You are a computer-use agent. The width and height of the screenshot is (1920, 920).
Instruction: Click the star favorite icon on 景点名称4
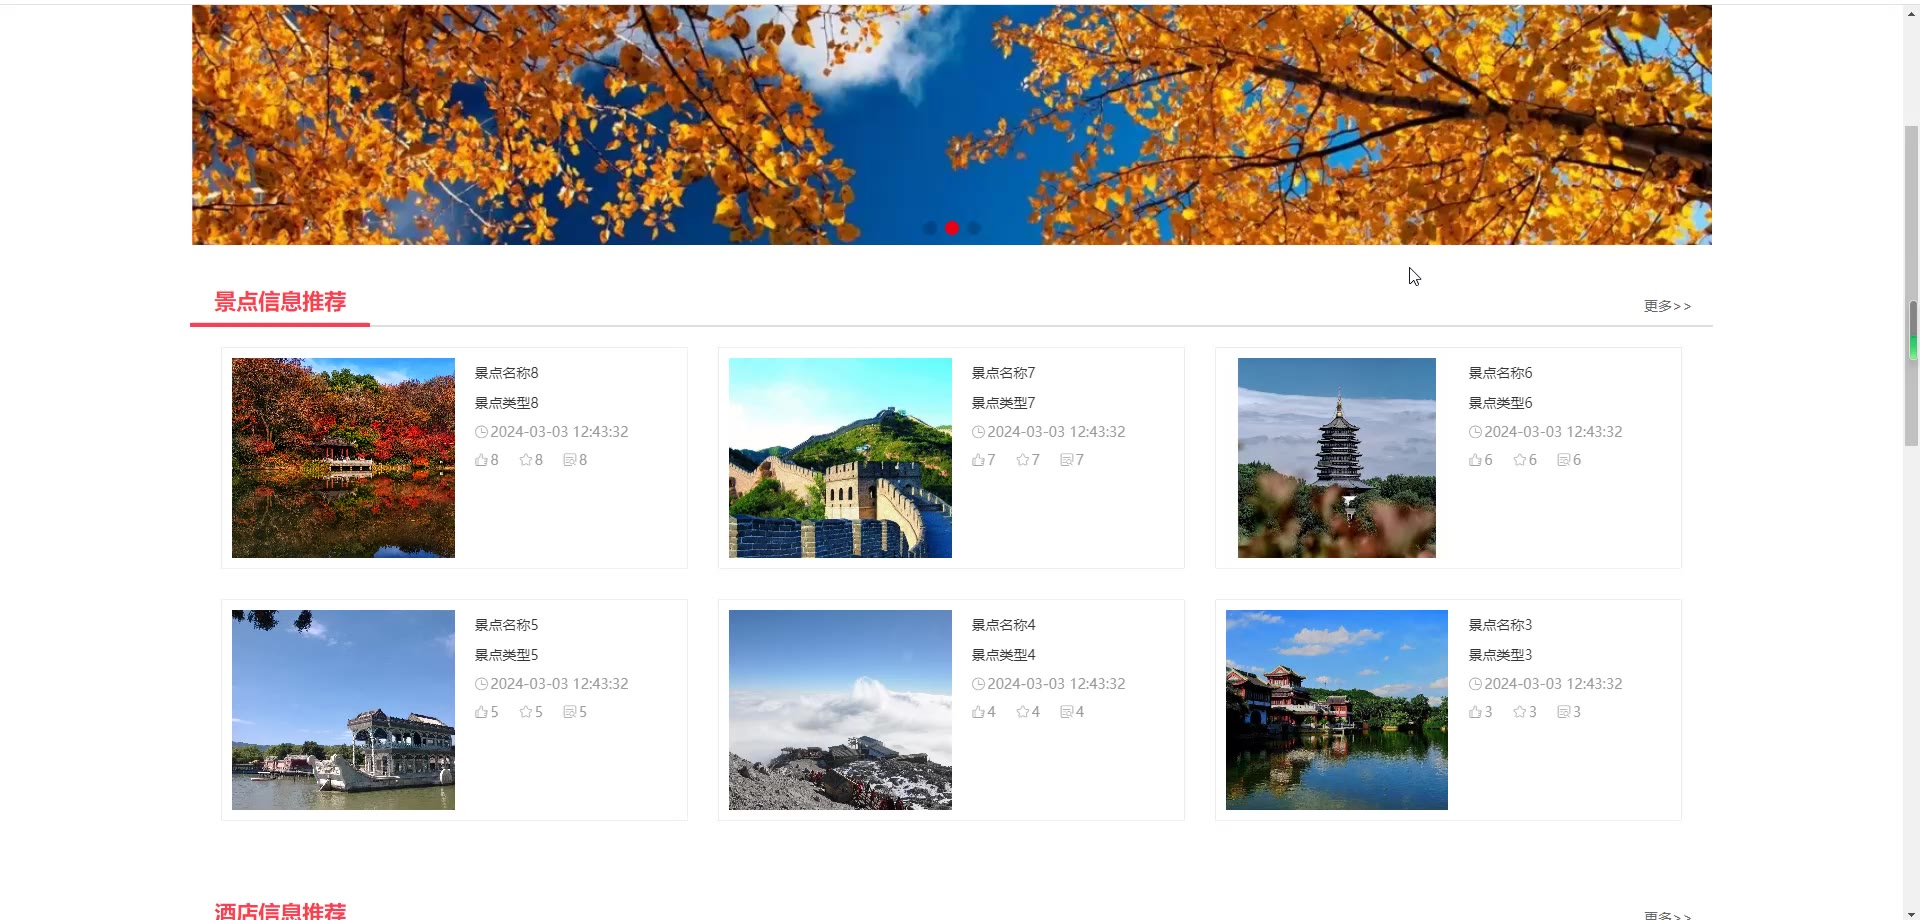point(1022,712)
